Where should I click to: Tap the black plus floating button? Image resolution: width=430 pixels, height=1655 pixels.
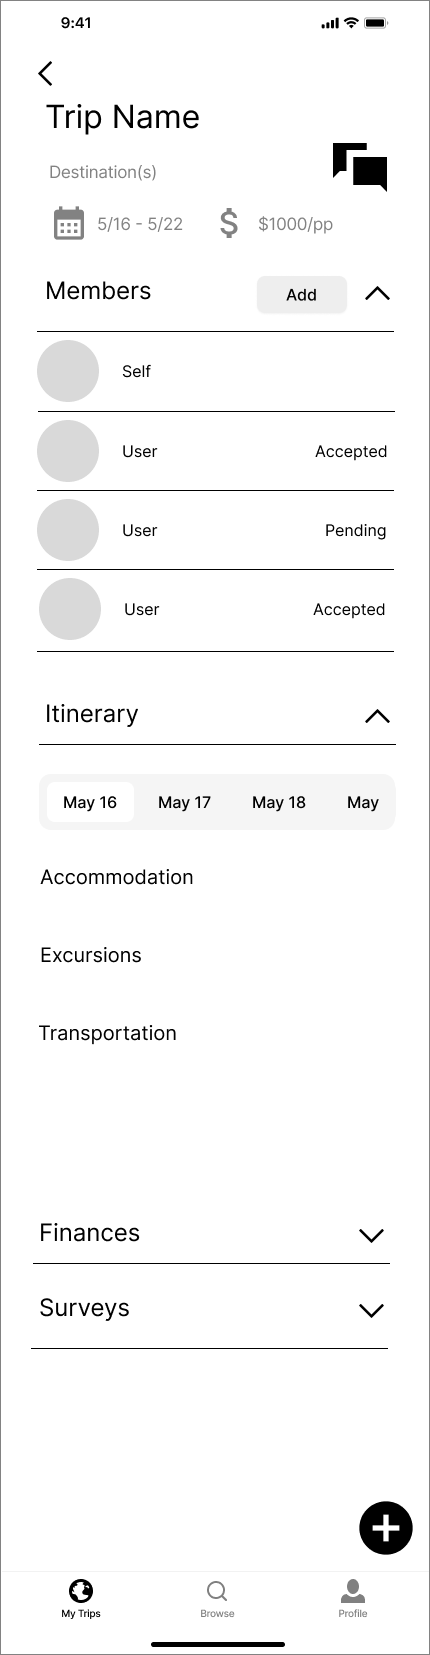point(386,1528)
